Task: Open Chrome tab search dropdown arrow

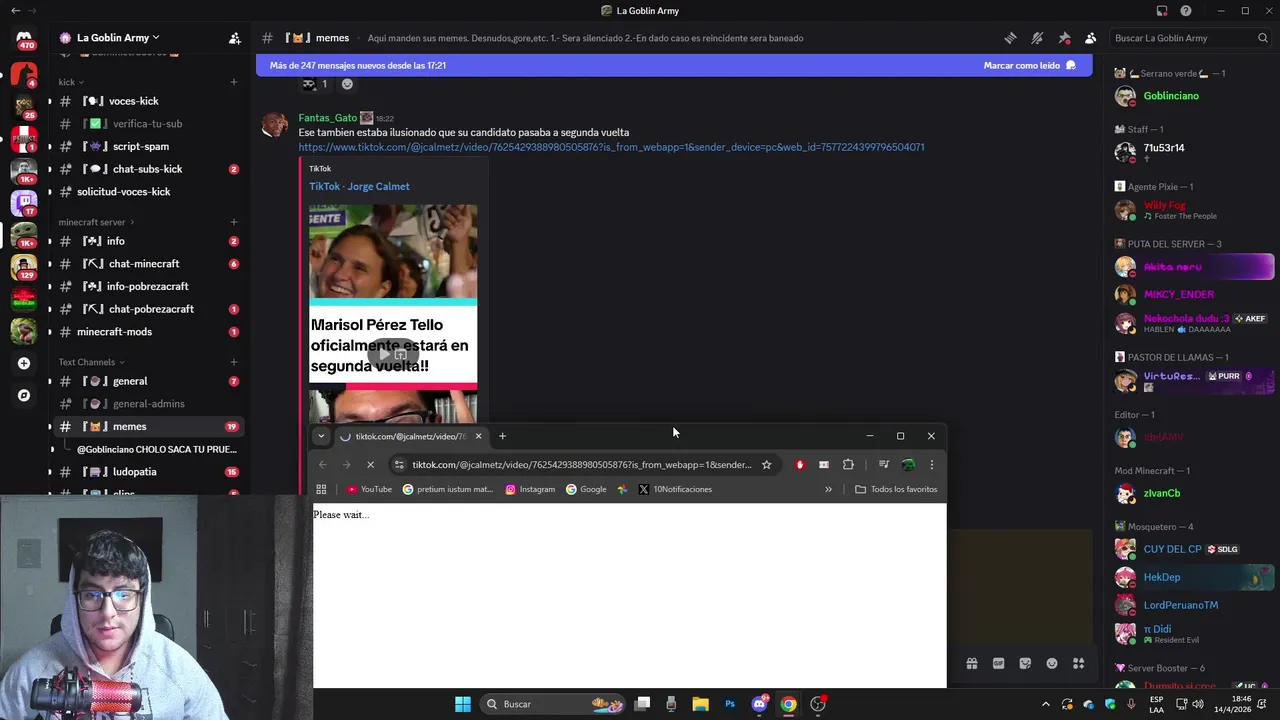Action: tap(321, 436)
